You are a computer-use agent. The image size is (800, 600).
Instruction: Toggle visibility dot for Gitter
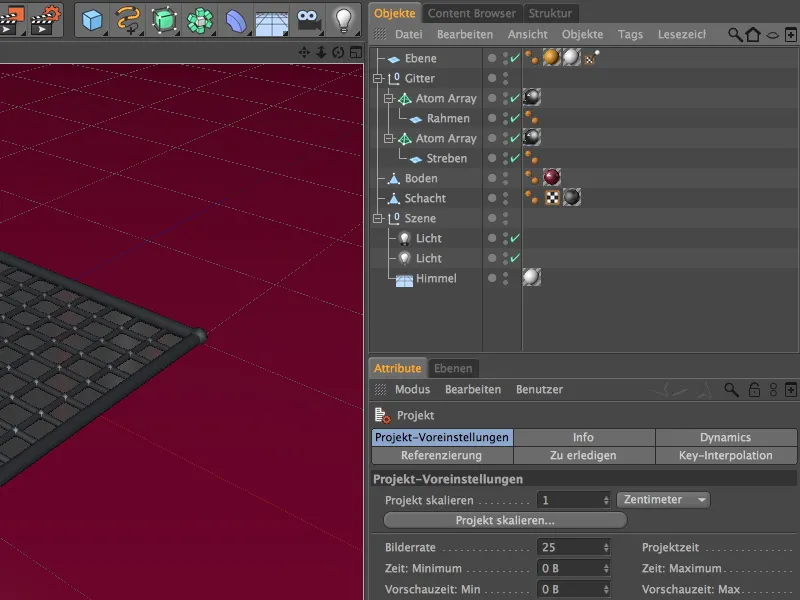click(492, 78)
